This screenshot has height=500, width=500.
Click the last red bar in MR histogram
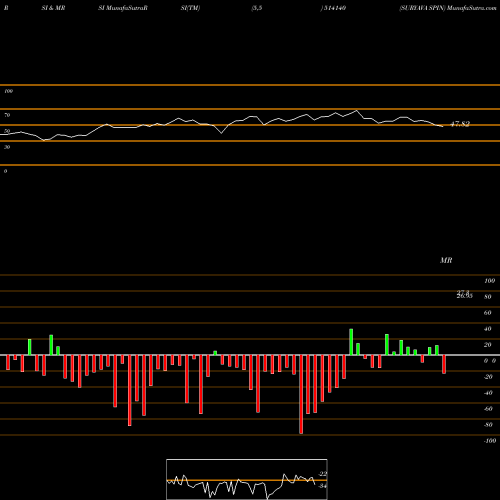pyautogui.click(x=444, y=364)
